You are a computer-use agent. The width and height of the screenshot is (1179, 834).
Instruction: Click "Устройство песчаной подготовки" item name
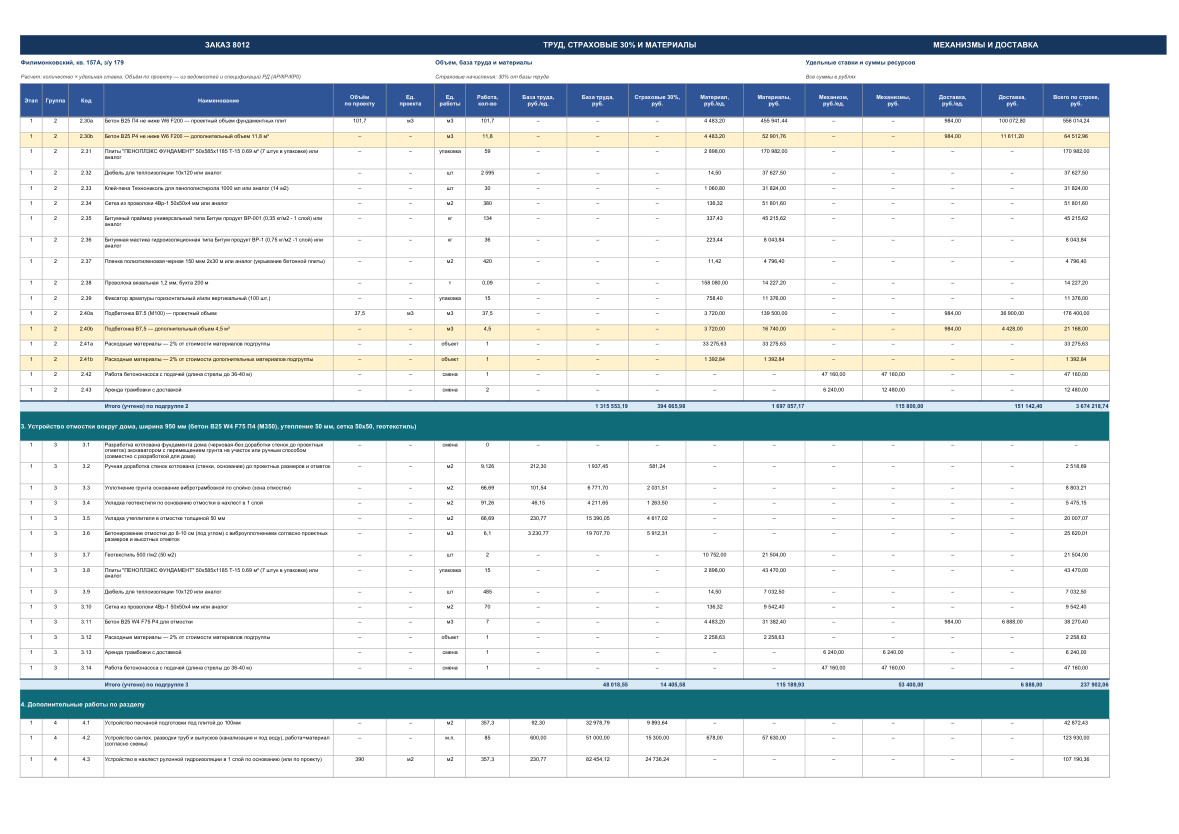(173, 723)
